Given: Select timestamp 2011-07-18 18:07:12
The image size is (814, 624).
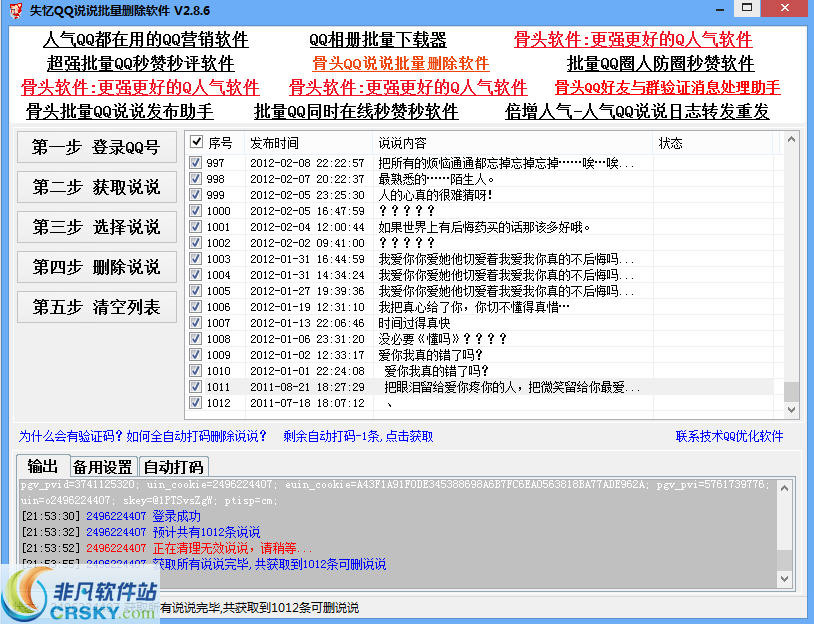Looking at the screenshot, I should 307,403.
